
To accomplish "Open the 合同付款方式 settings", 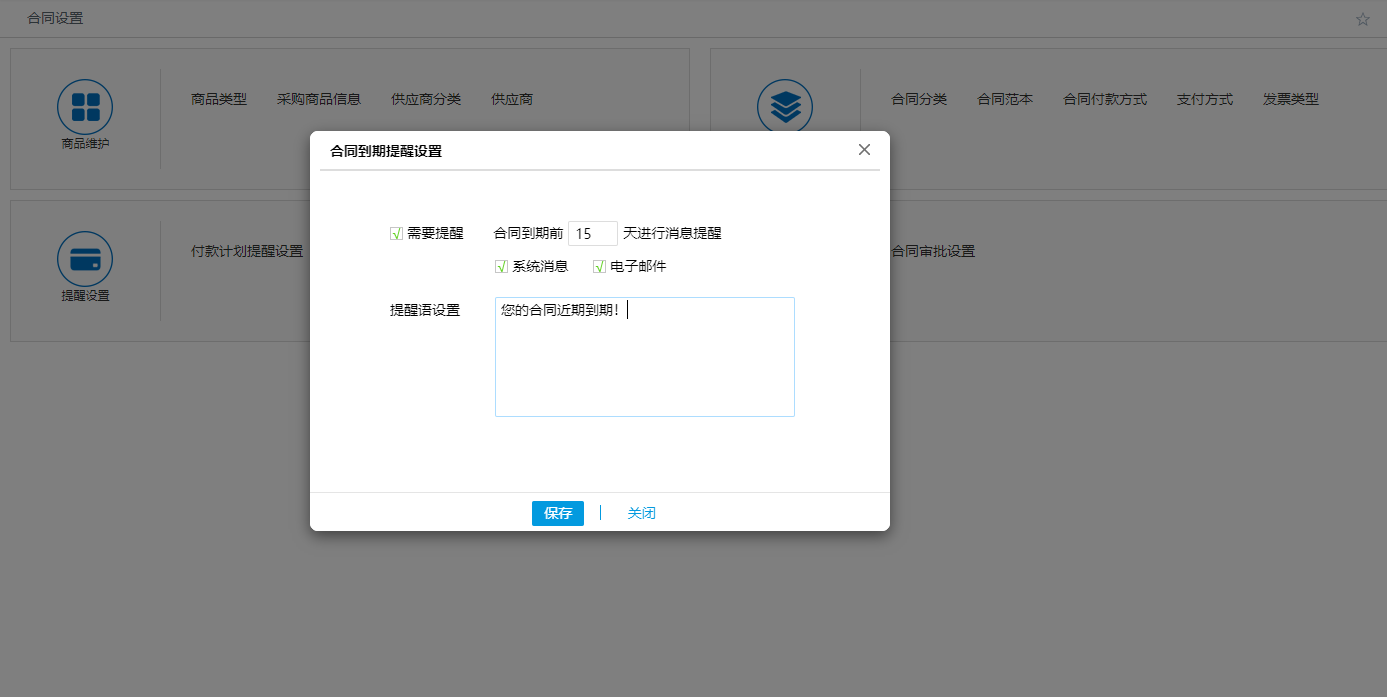I will (1104, 99).
